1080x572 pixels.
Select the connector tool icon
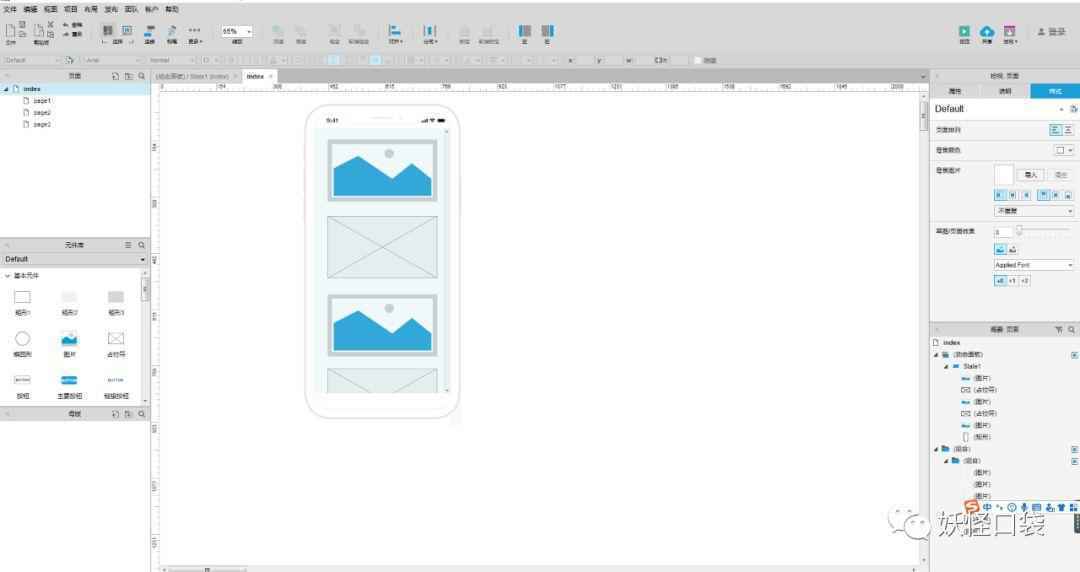[x=149, y=31]
